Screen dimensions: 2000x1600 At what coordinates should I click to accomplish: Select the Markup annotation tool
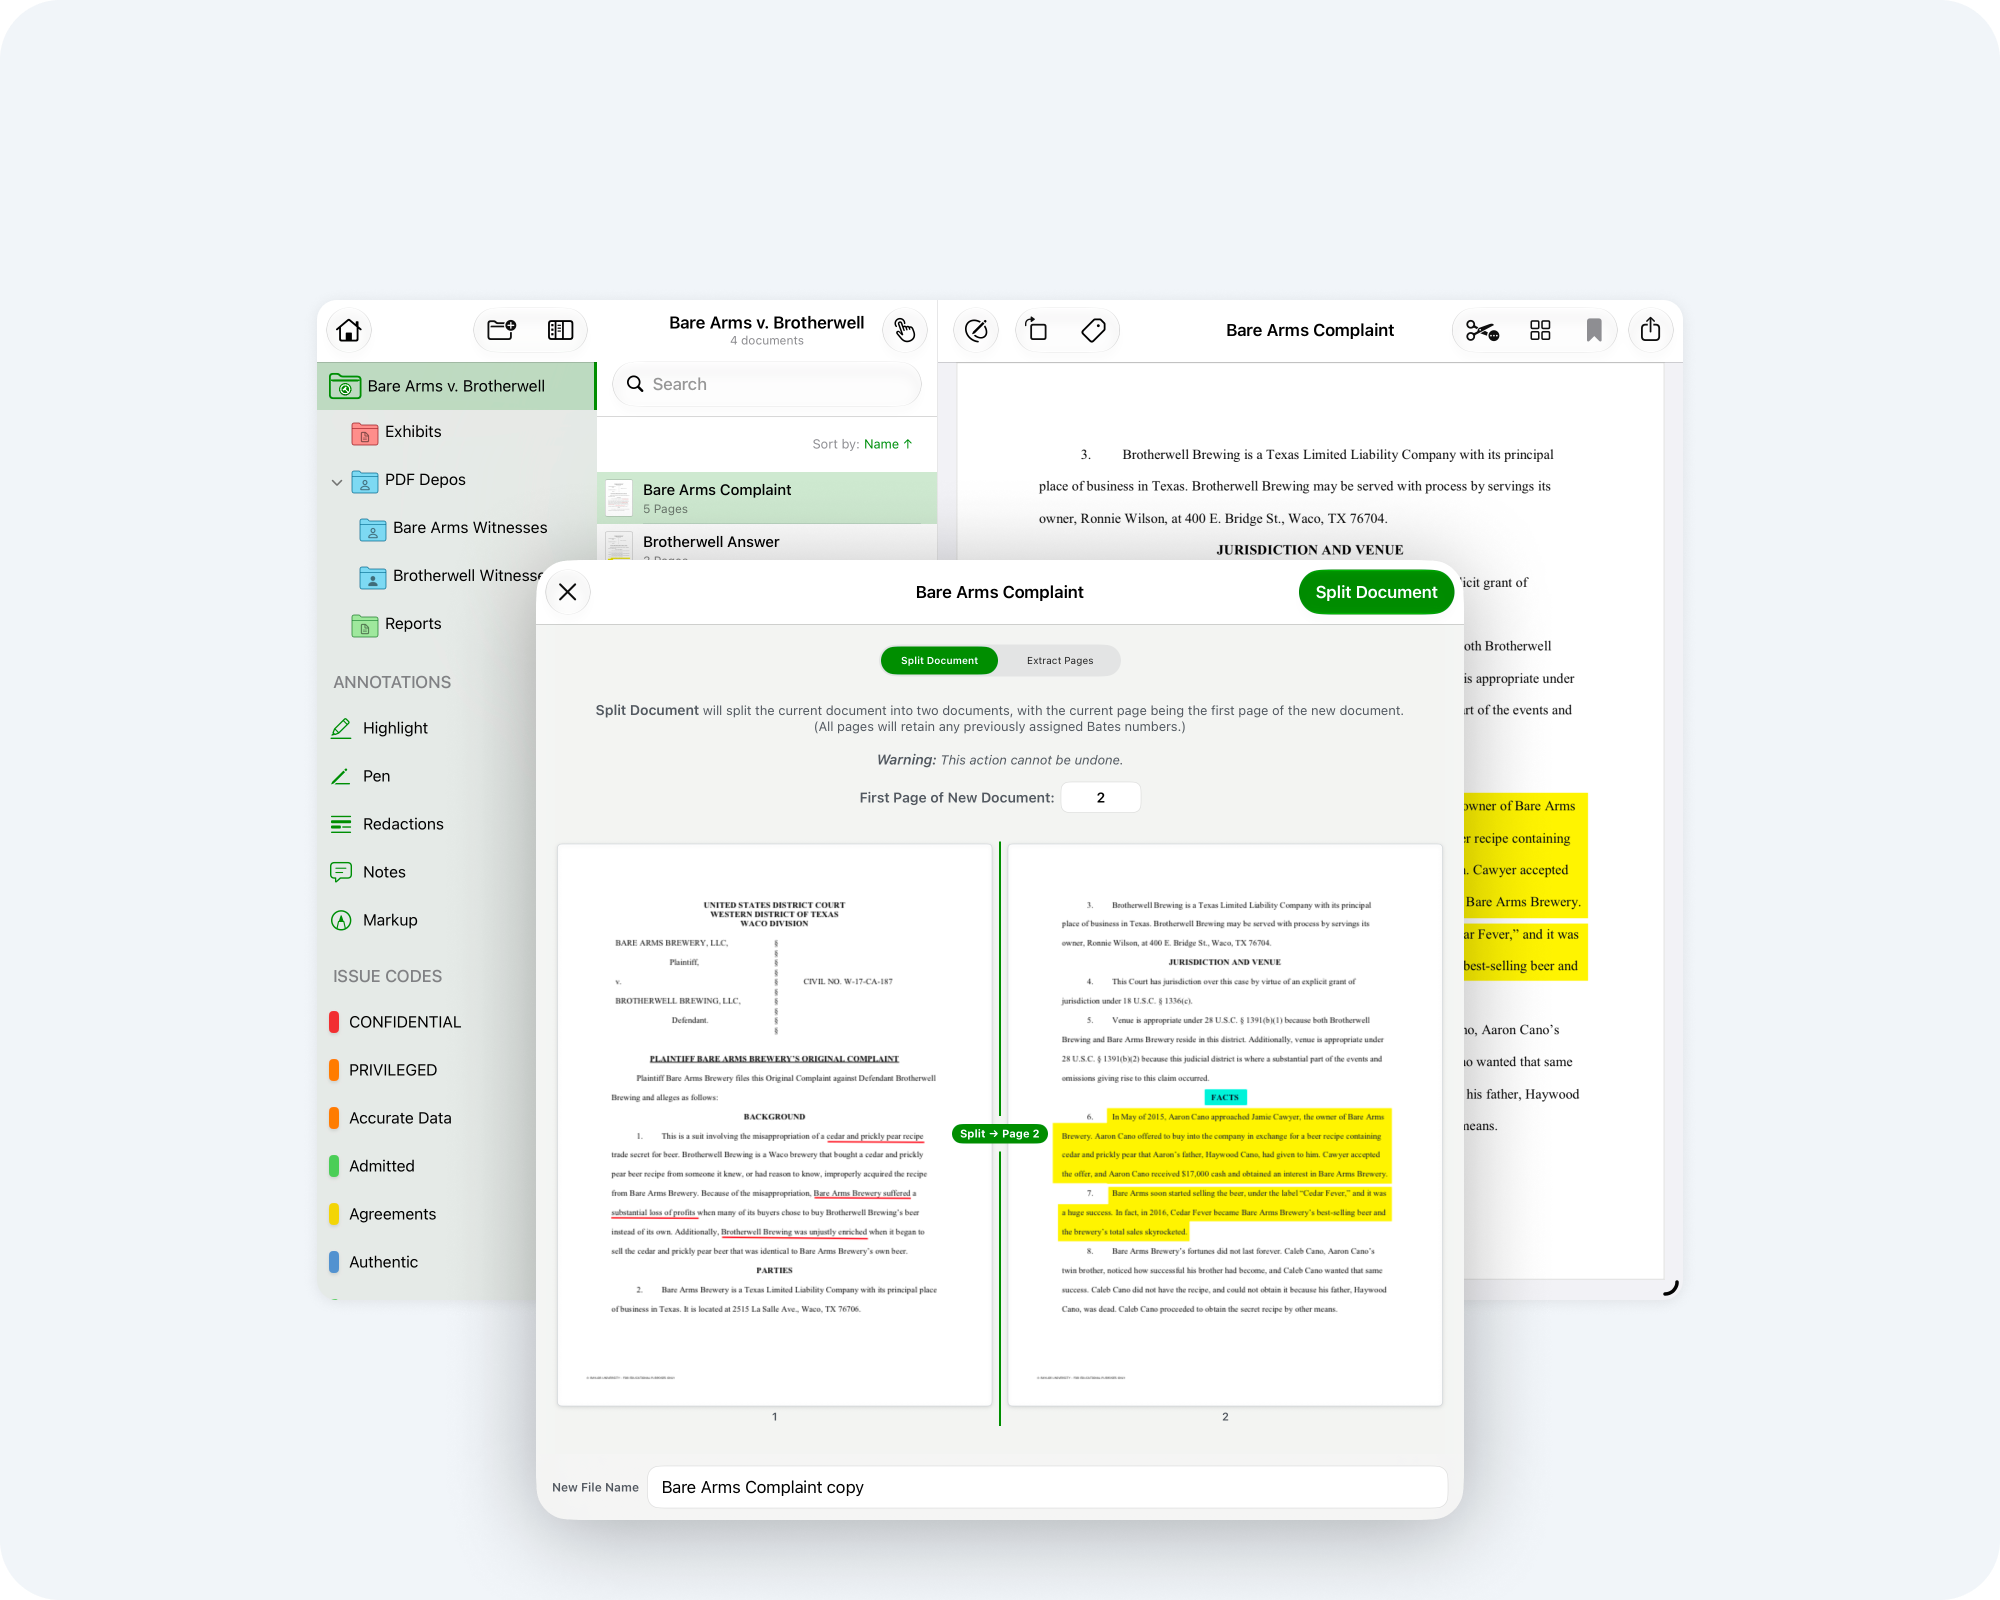click(x=374, y=920)
